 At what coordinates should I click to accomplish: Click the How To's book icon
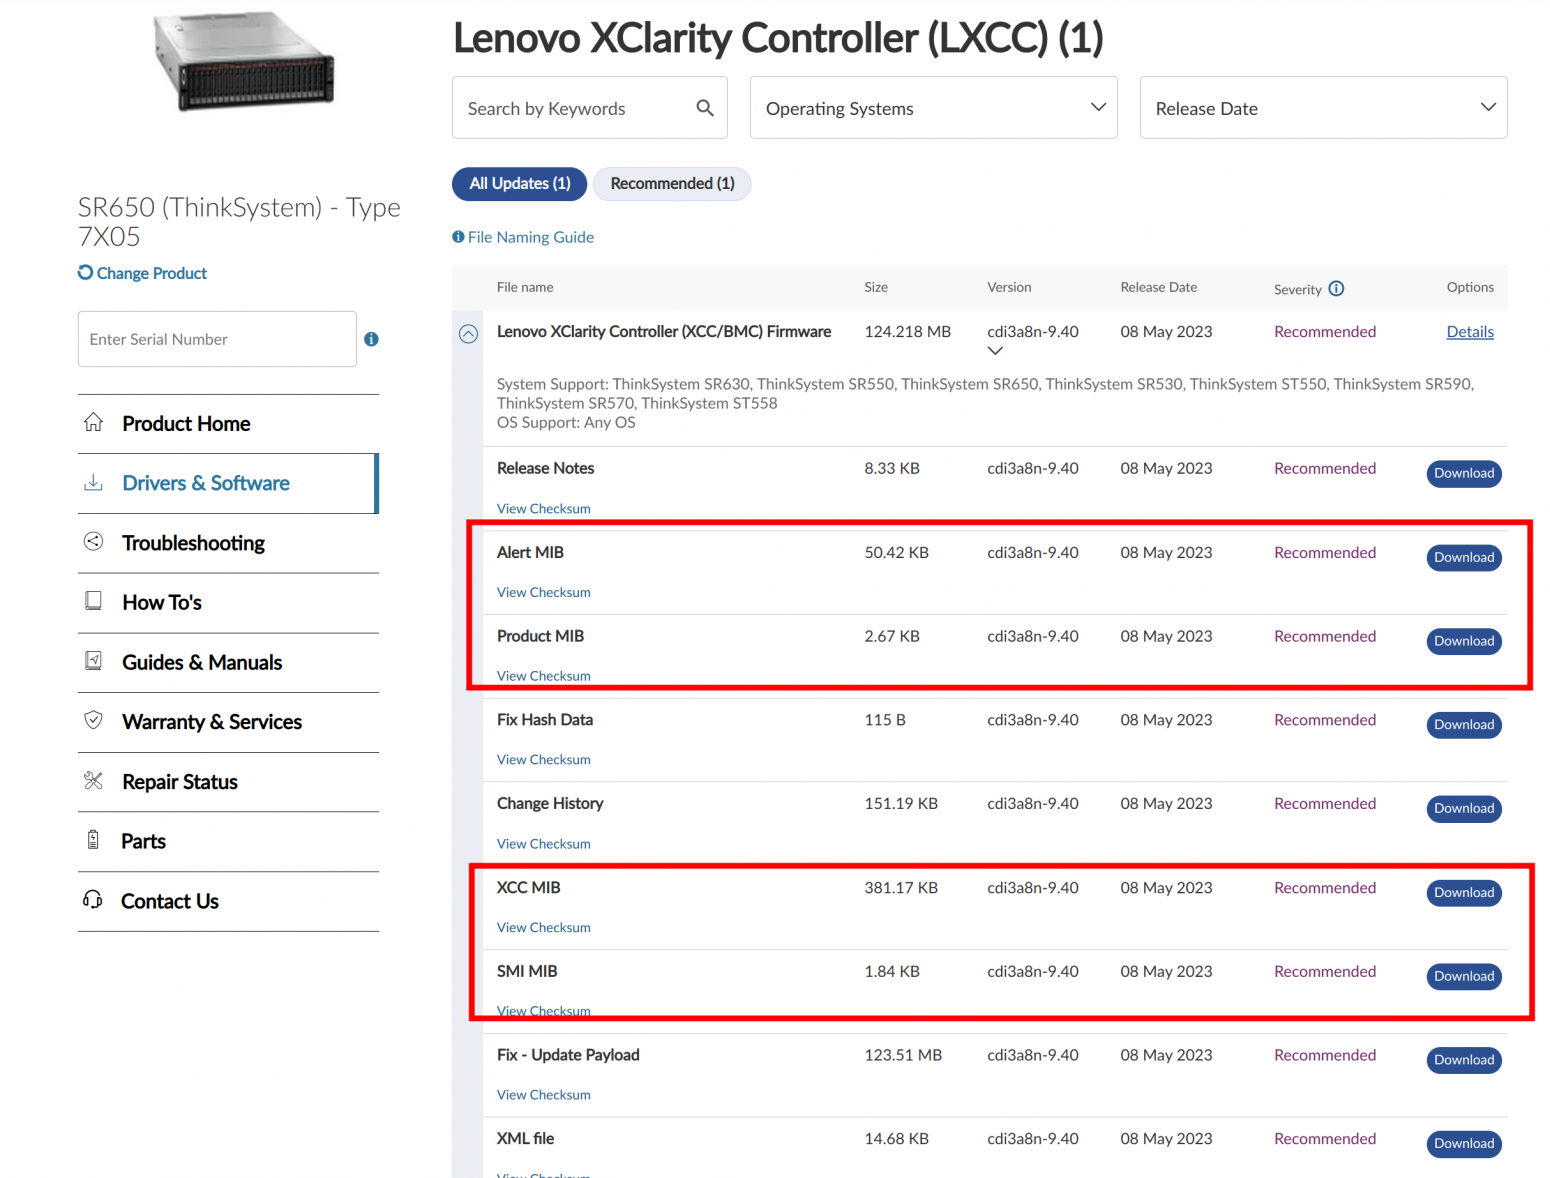[93, 601]
